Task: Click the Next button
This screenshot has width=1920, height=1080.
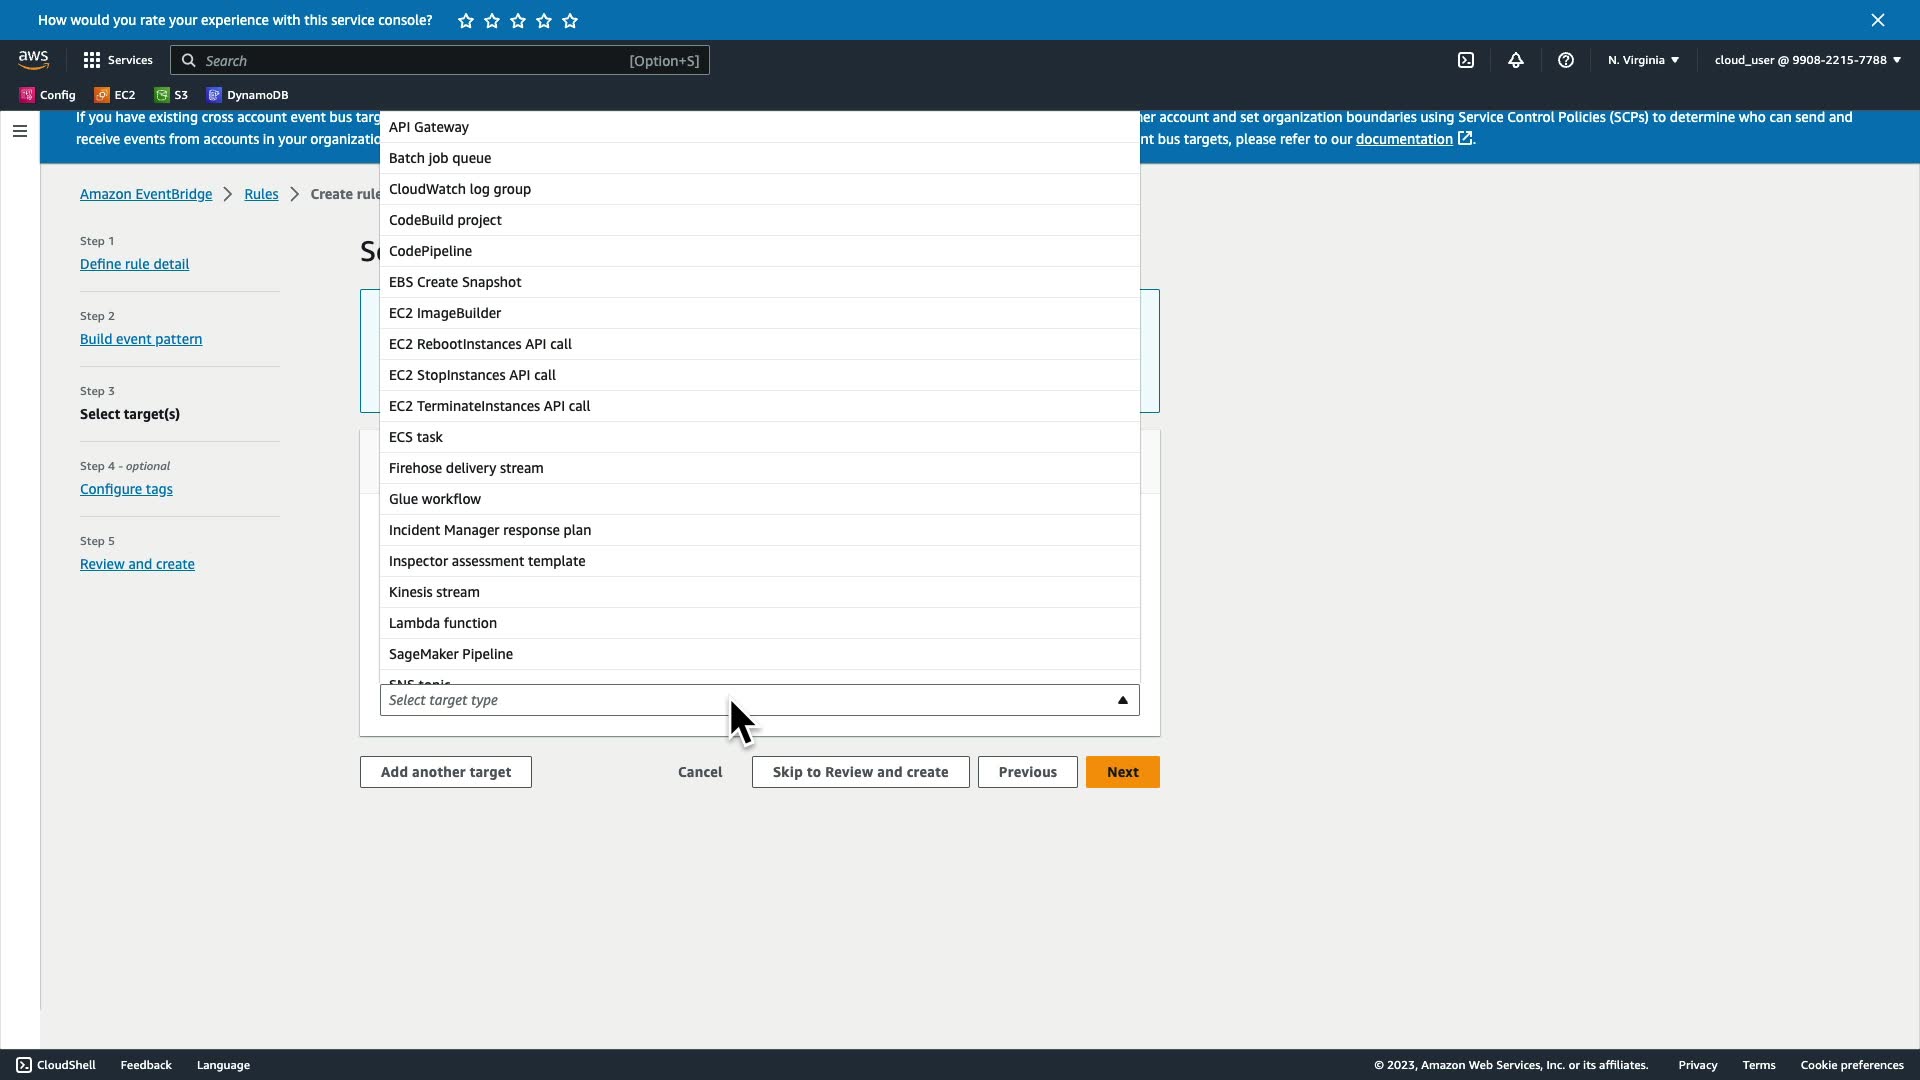Action: point(1122,772)
